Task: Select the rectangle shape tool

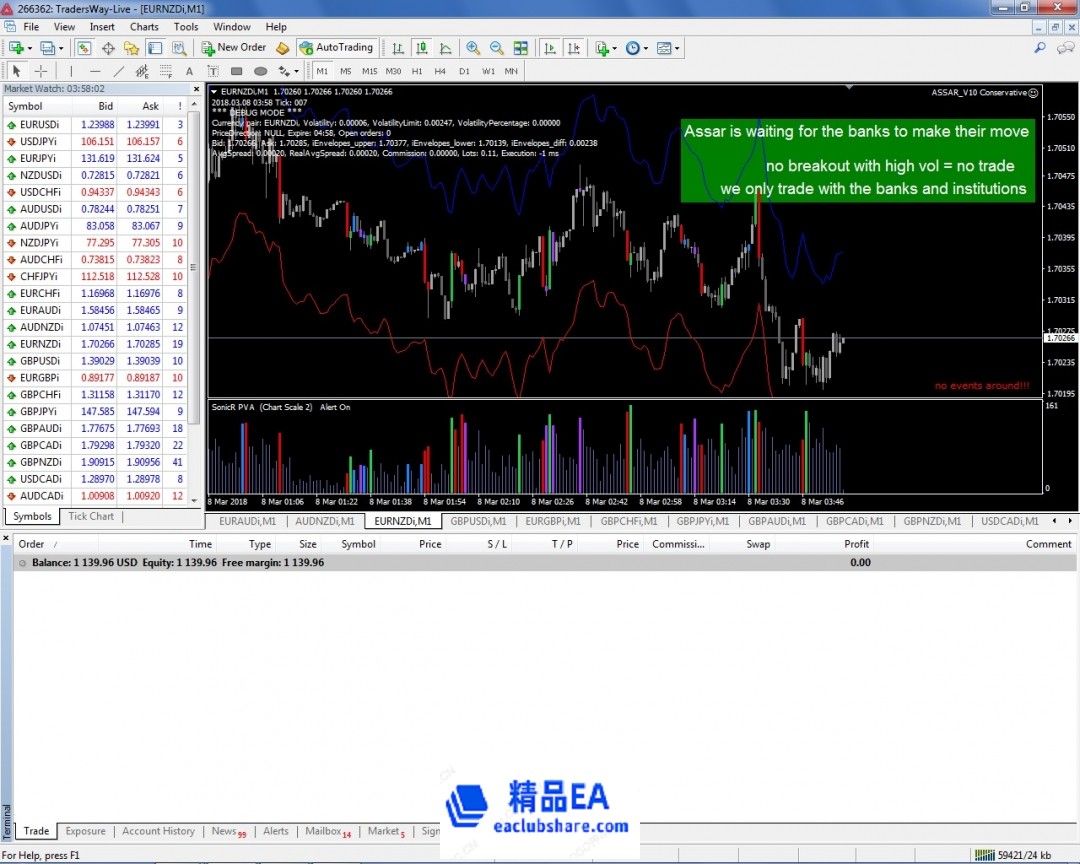Action: click(x=236, y=71)
